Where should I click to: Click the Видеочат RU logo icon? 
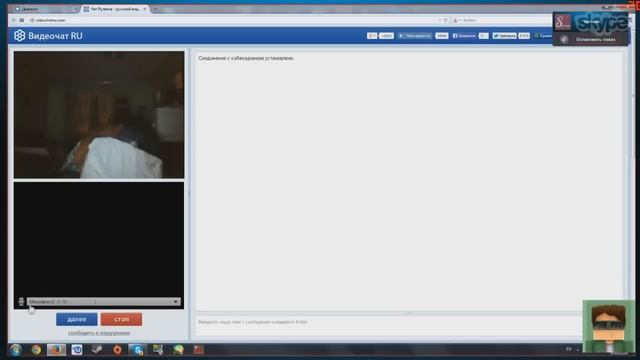19,36
